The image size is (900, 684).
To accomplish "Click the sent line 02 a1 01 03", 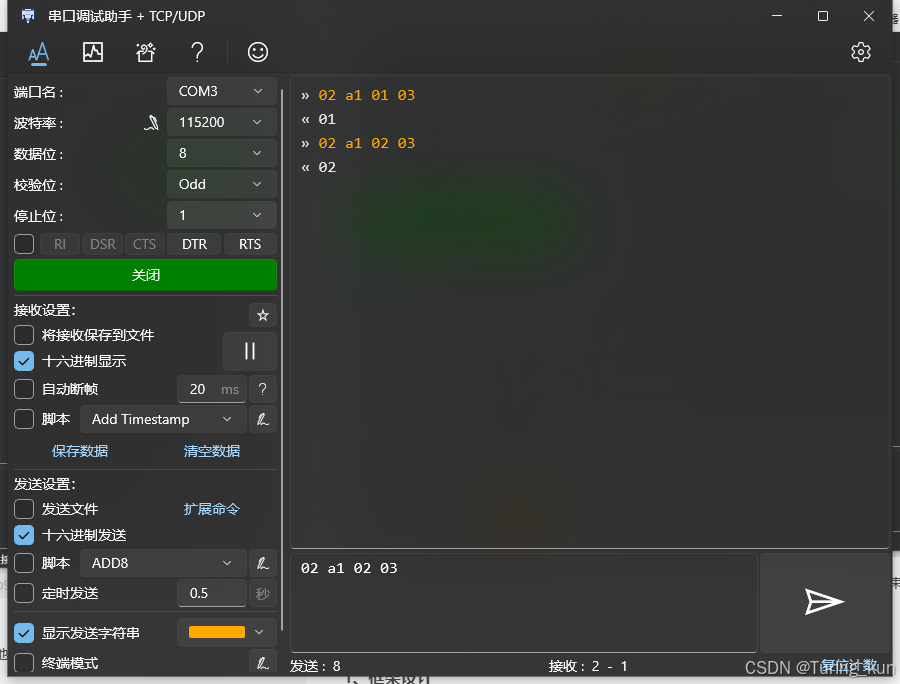I will [366, 95].
